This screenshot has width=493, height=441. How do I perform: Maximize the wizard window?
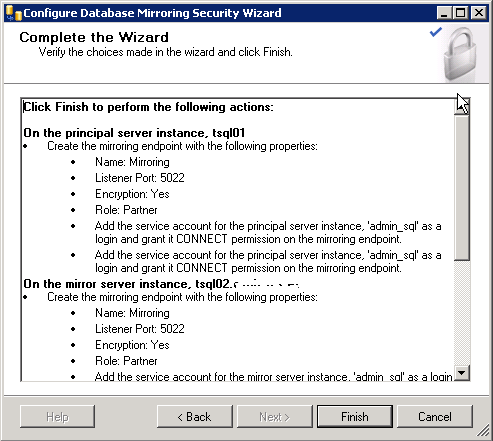point(461,13)
